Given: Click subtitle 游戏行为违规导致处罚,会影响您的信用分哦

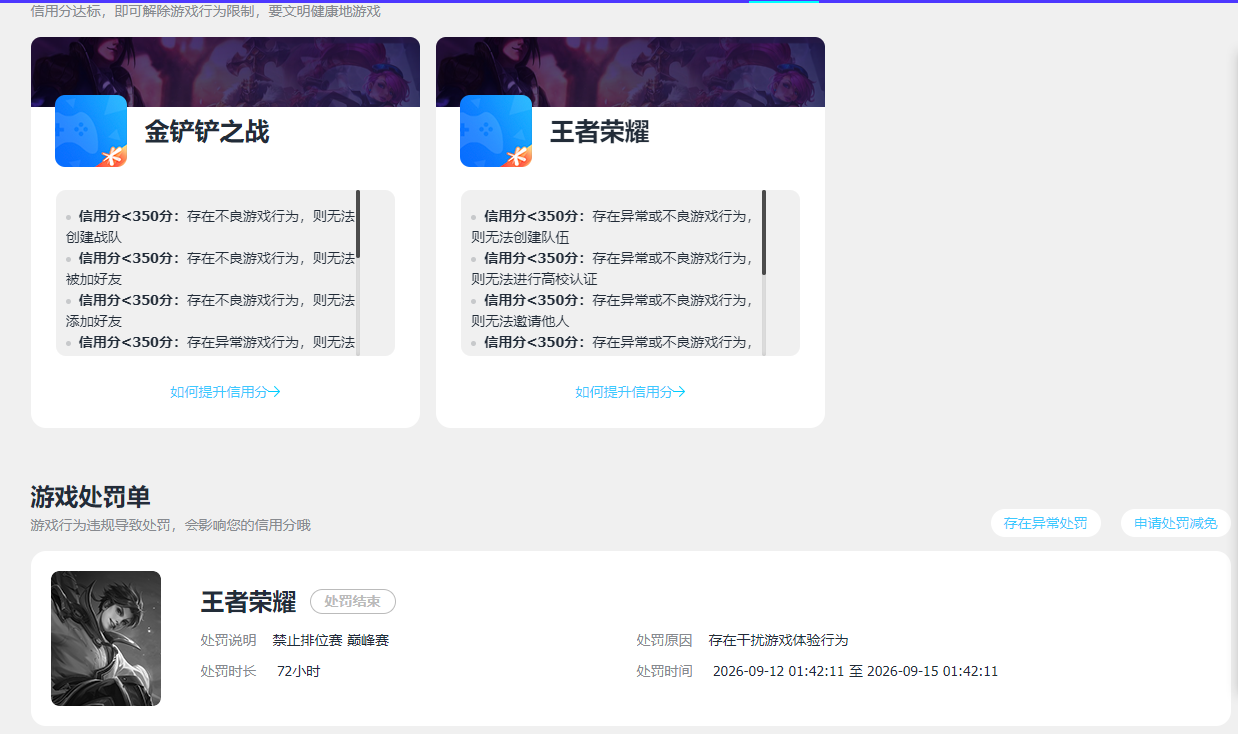Looking at the screenshot, I should 170,525.
